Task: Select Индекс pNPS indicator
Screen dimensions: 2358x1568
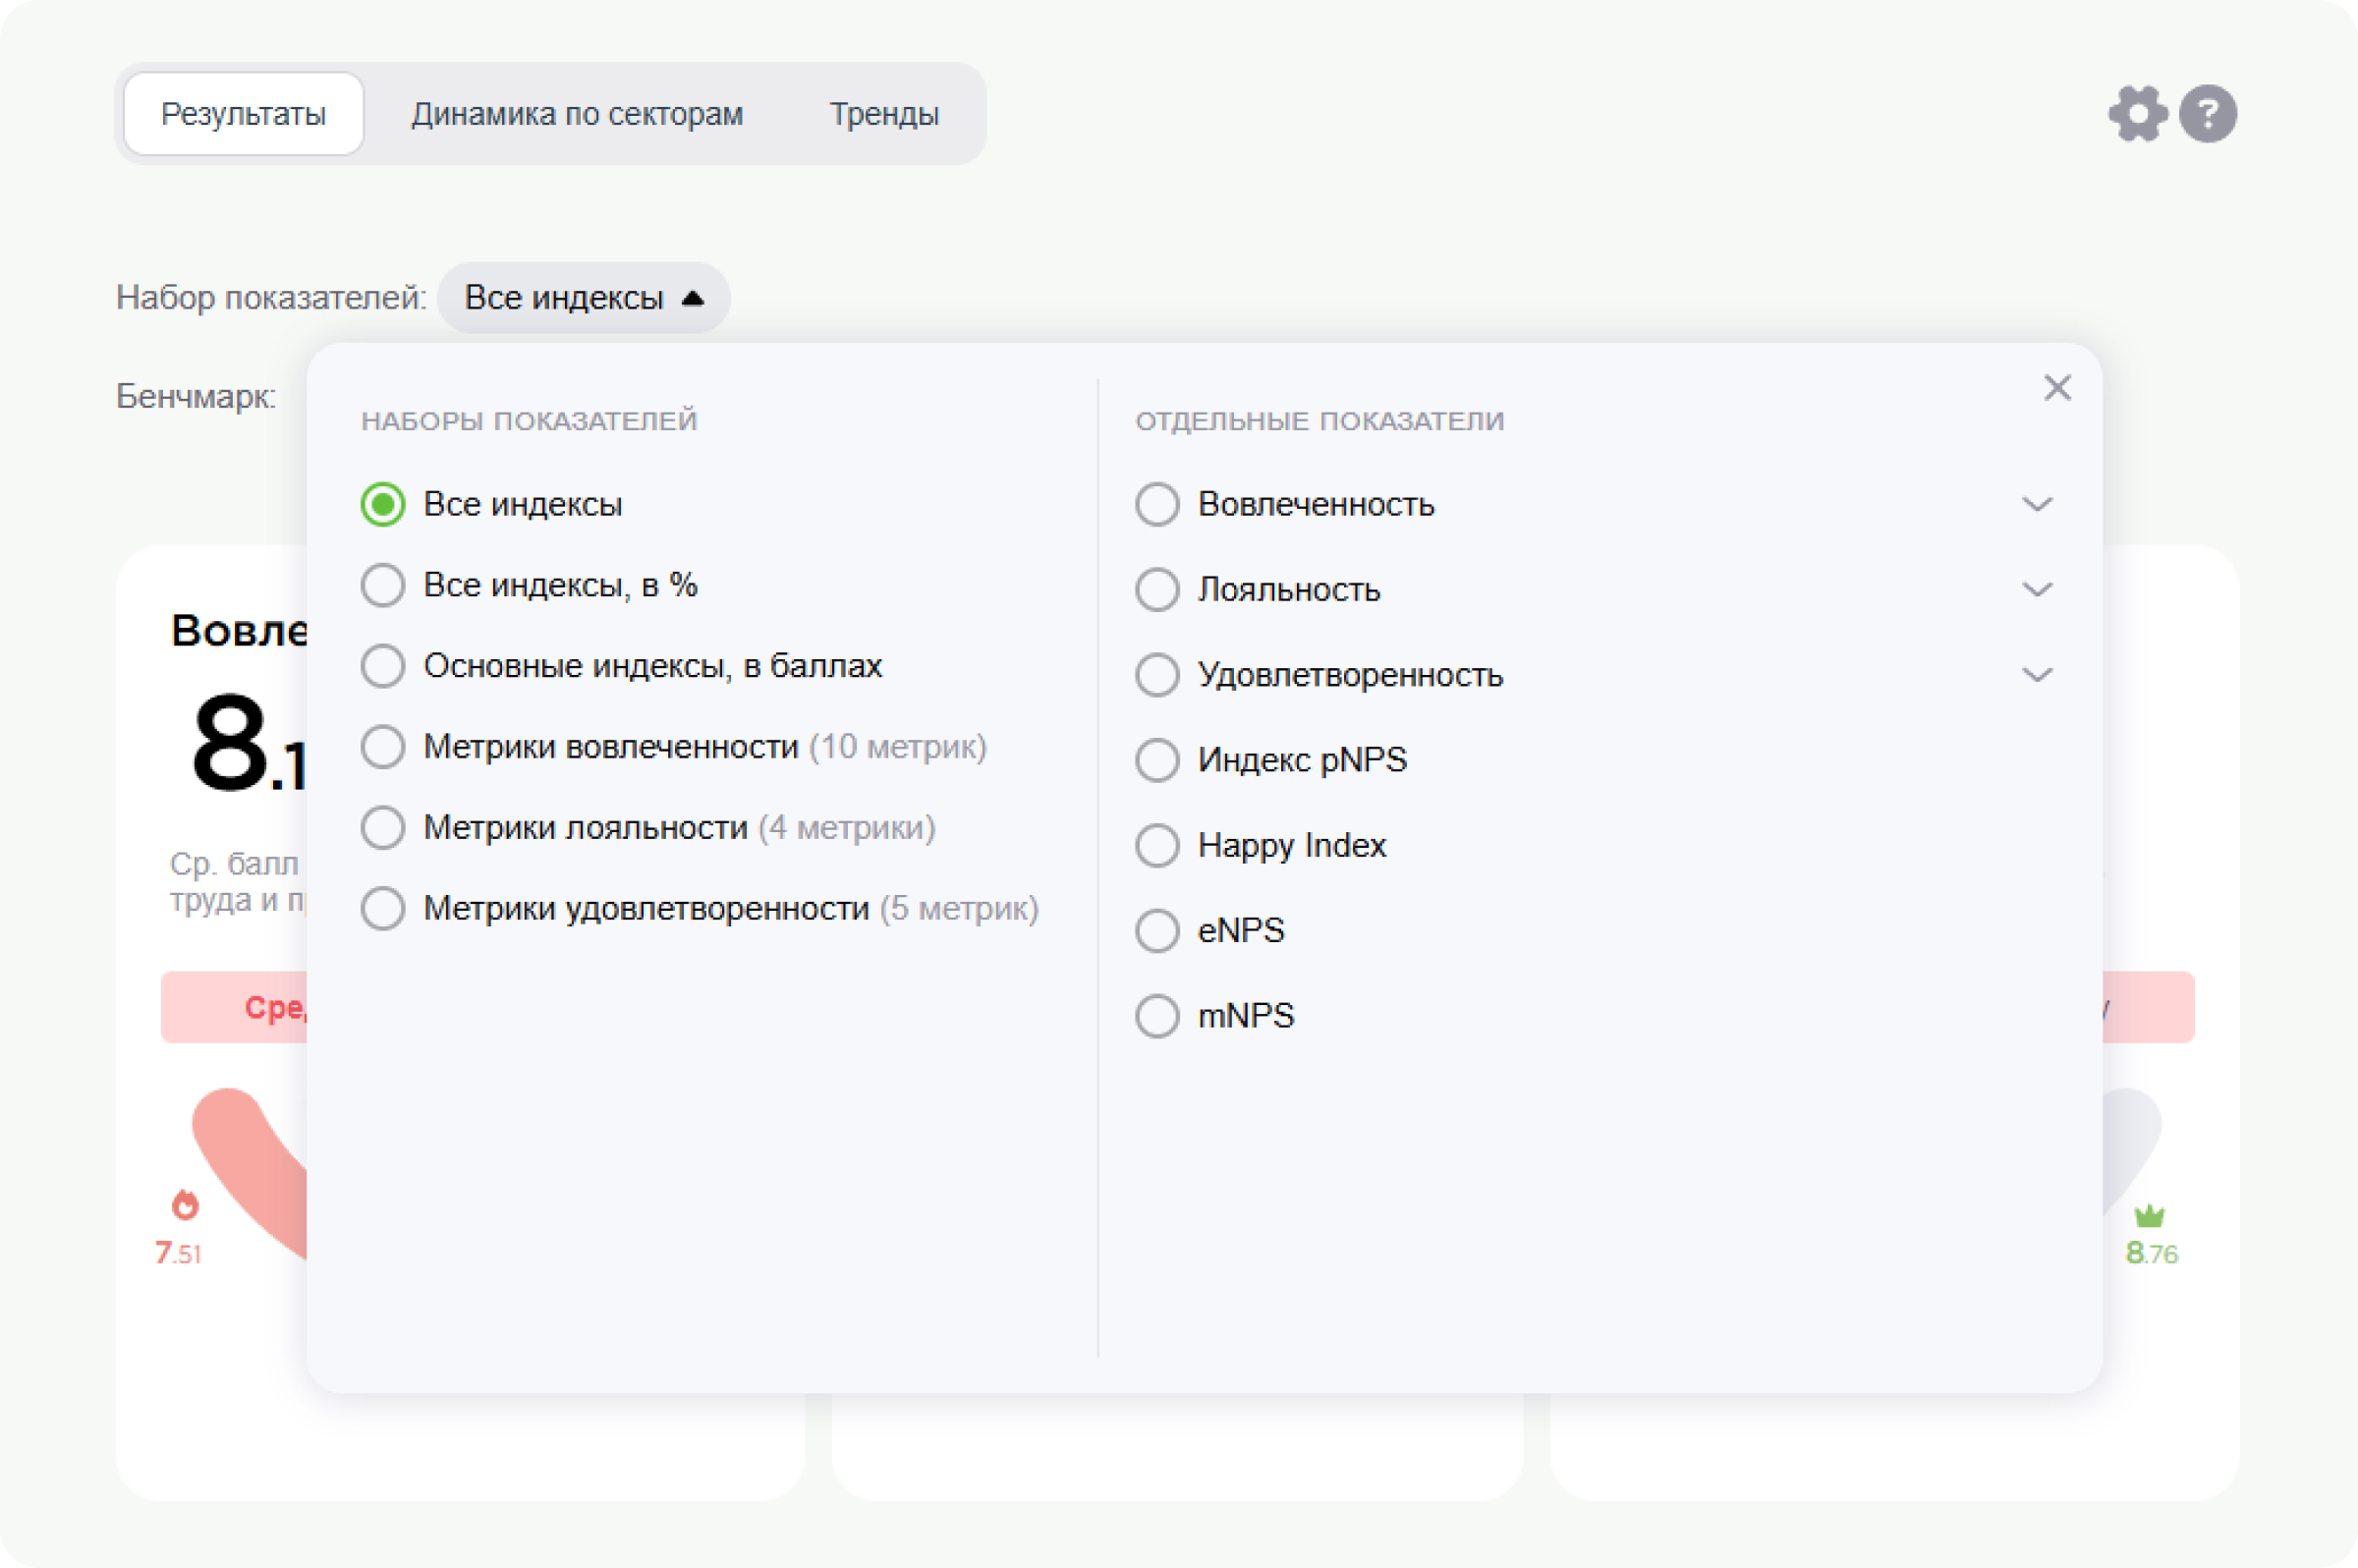Action: pos(1157,760)
